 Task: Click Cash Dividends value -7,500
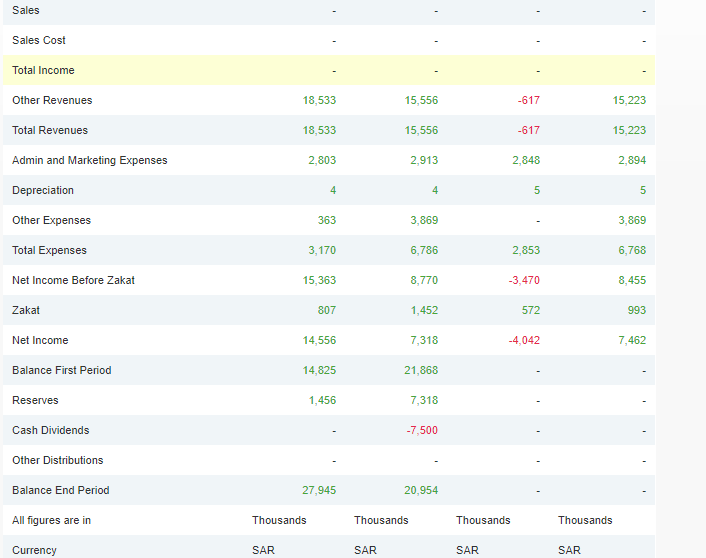tap(422, 430)
